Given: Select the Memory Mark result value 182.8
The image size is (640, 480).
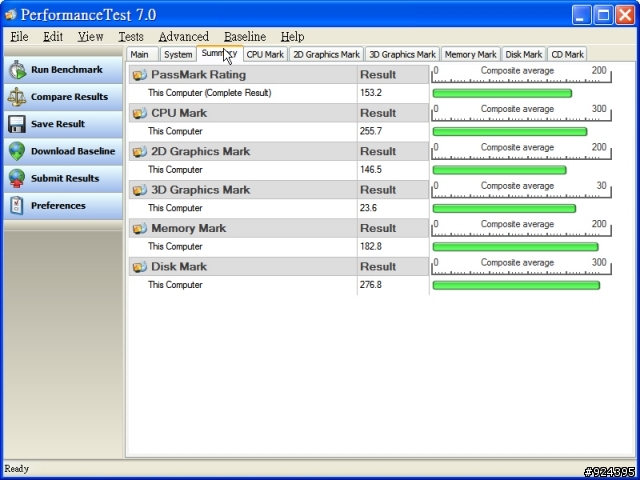Looking at the screenshot, I should [371, 247].
